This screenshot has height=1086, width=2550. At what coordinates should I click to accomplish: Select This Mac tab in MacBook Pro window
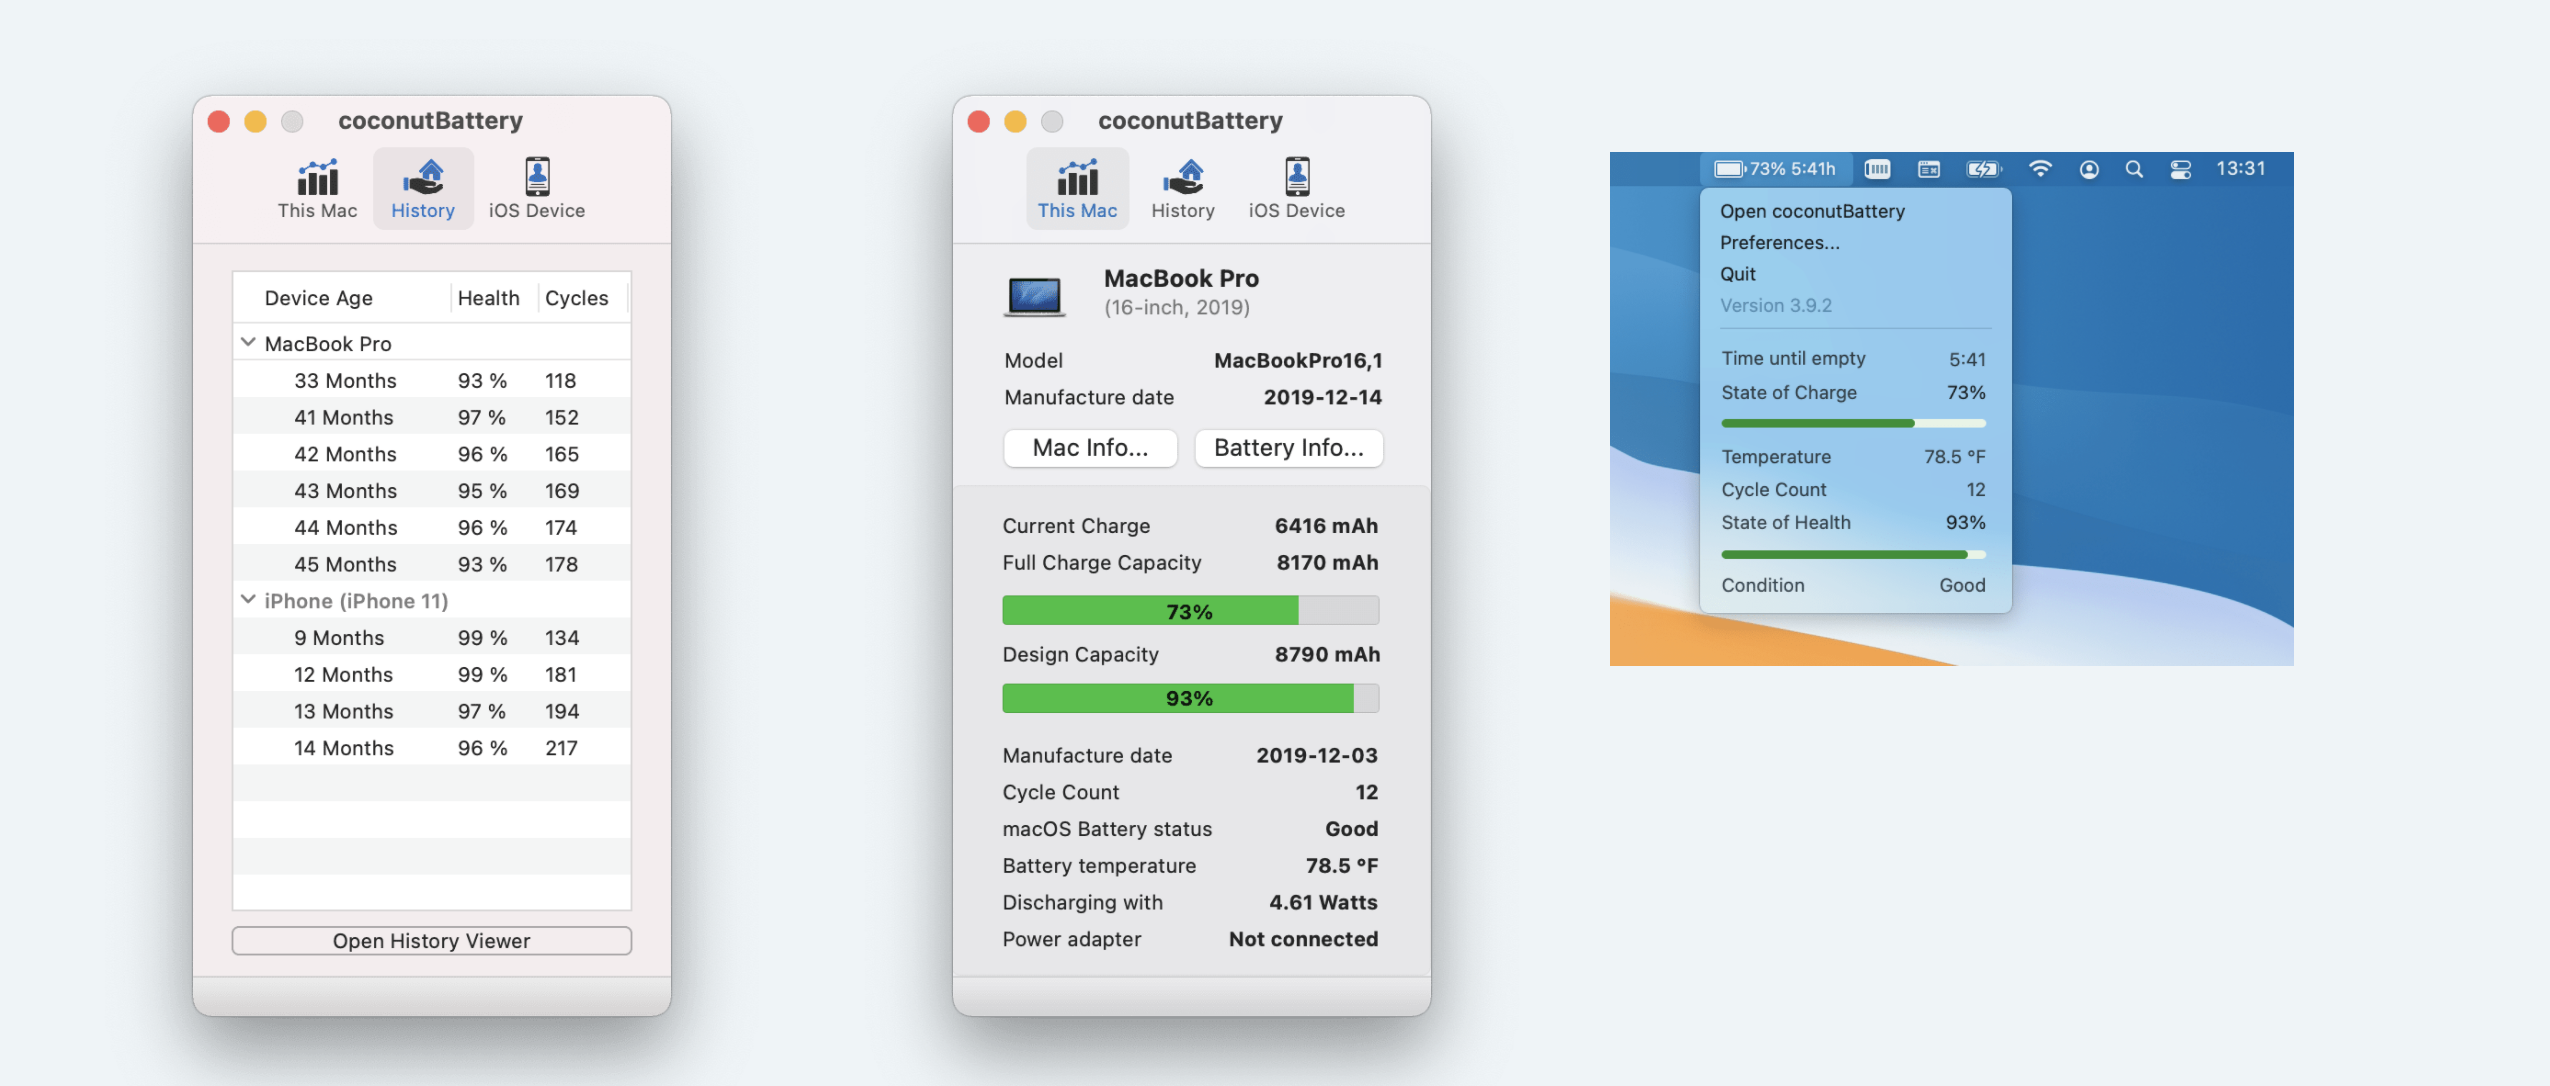(x=1077, y=189)
